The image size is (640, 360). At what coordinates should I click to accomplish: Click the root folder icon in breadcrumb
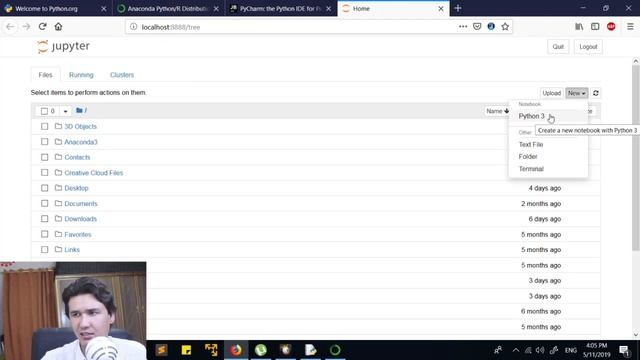[x=79, y=111]
